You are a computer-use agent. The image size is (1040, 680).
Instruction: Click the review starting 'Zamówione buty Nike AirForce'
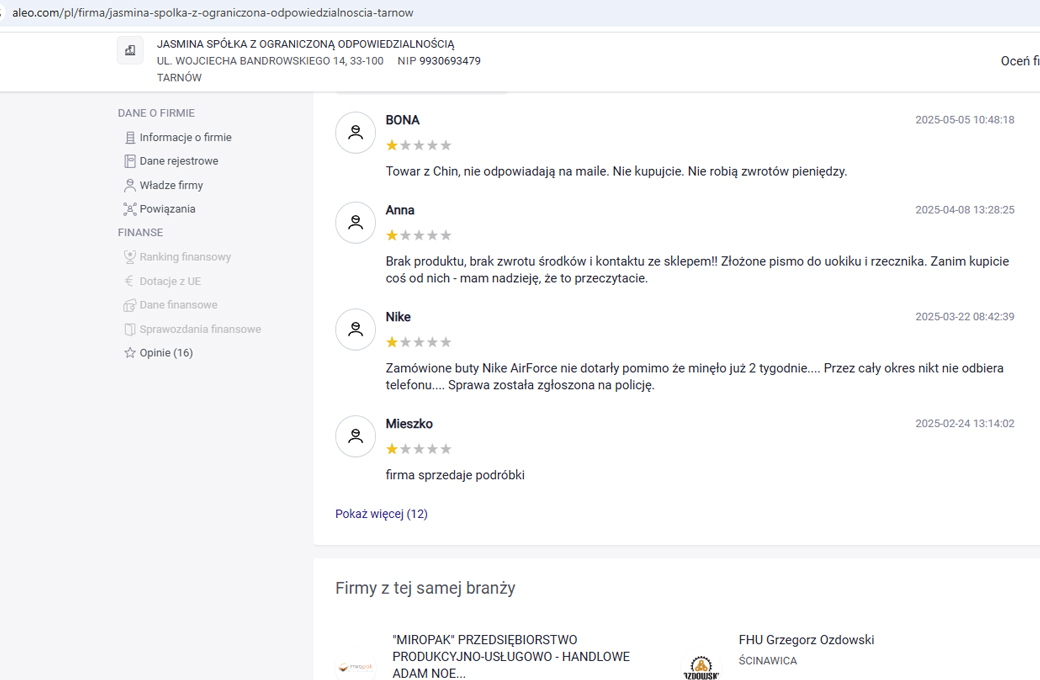click(694, 377)
